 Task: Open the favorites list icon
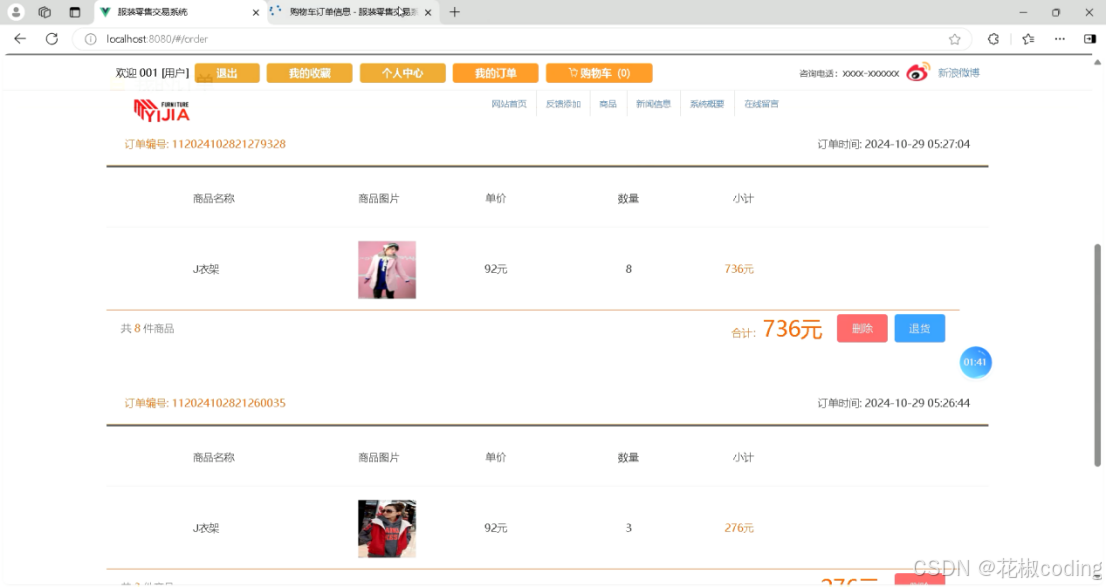click(x=1028, y=39)
